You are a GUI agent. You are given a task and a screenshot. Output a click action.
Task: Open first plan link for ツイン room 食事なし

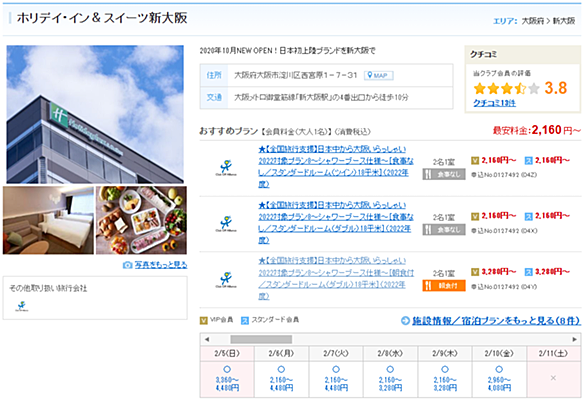click(x=336, y=167)
